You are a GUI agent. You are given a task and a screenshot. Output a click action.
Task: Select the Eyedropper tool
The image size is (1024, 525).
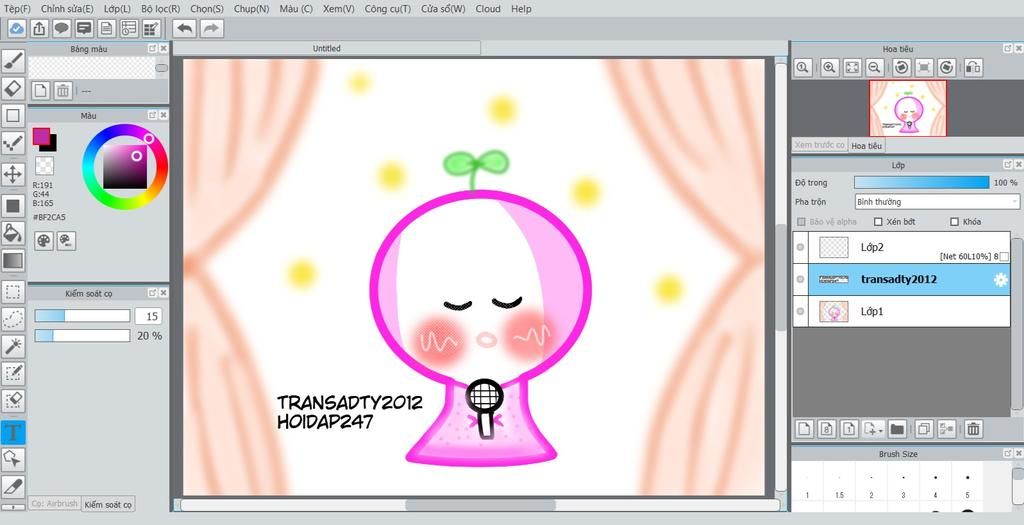(13, 486)
